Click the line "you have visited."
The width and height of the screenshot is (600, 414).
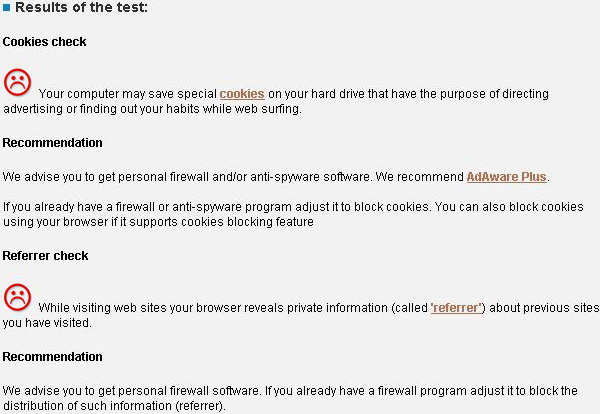[47, 323]
